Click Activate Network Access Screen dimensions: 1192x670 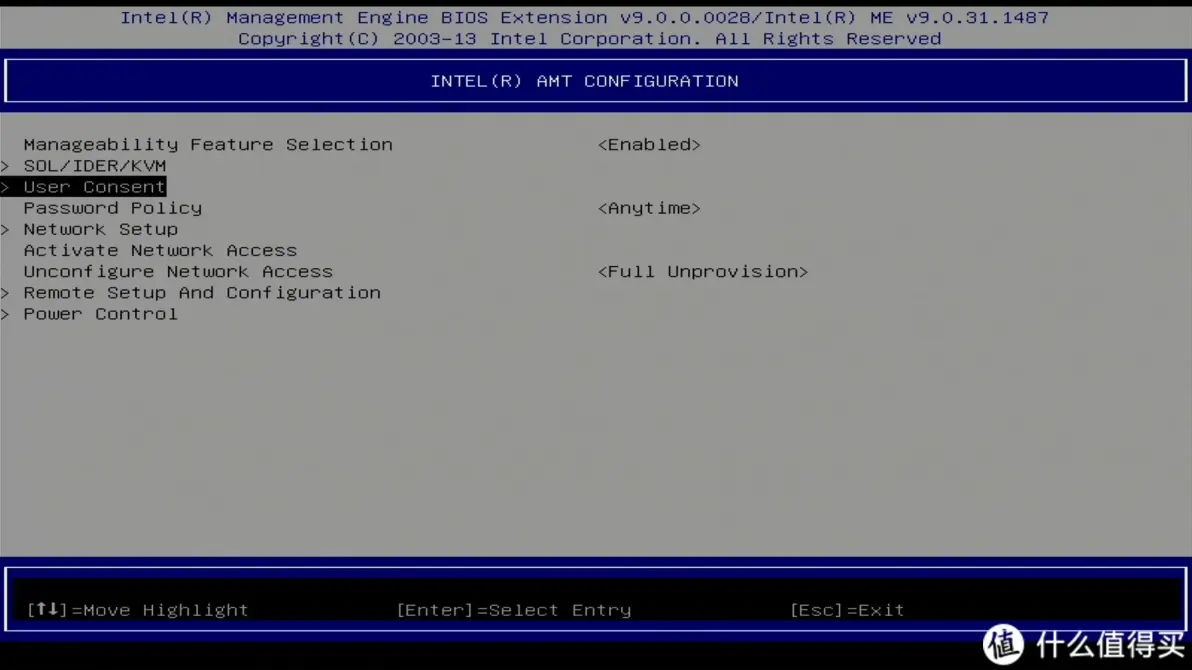(x=160, y=250)
